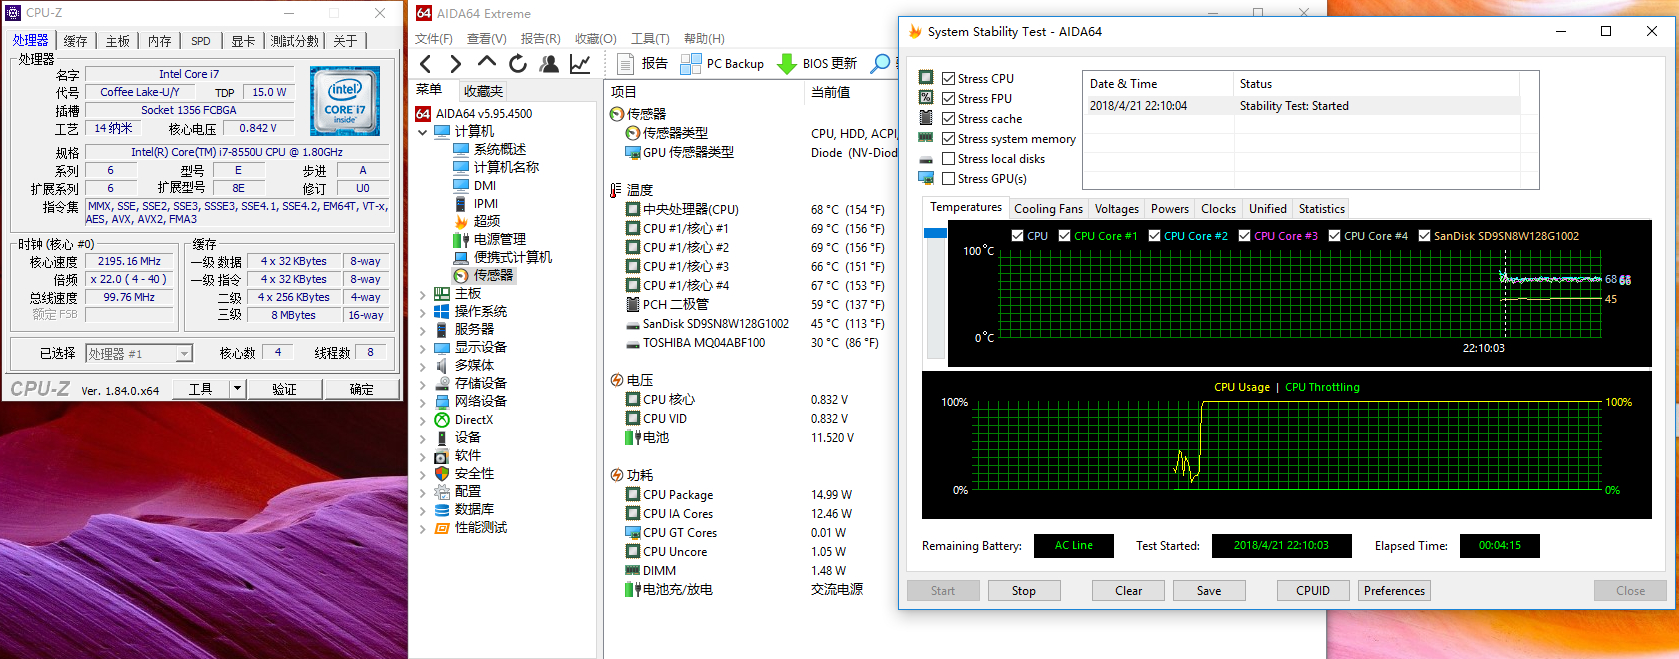The height and width of the screenshot is (659, 1679).
Task: Toggle CPU Core #4 graph checkbox
Action: [x=1334, y=236]
